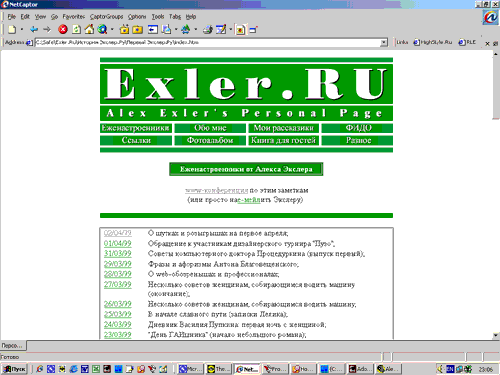500x375 pixels.
Task: Click the blue Back arrow
Action: (34, 30)
